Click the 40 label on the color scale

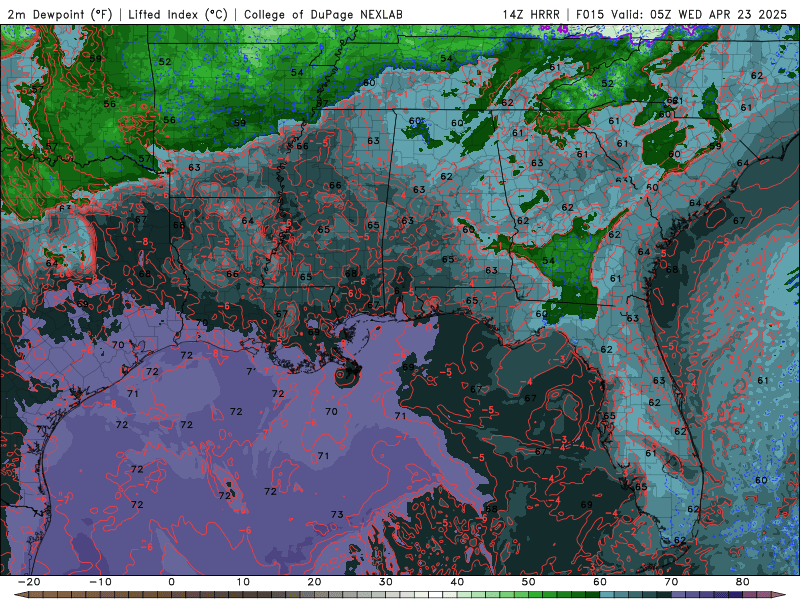click(x=457, y=582)
